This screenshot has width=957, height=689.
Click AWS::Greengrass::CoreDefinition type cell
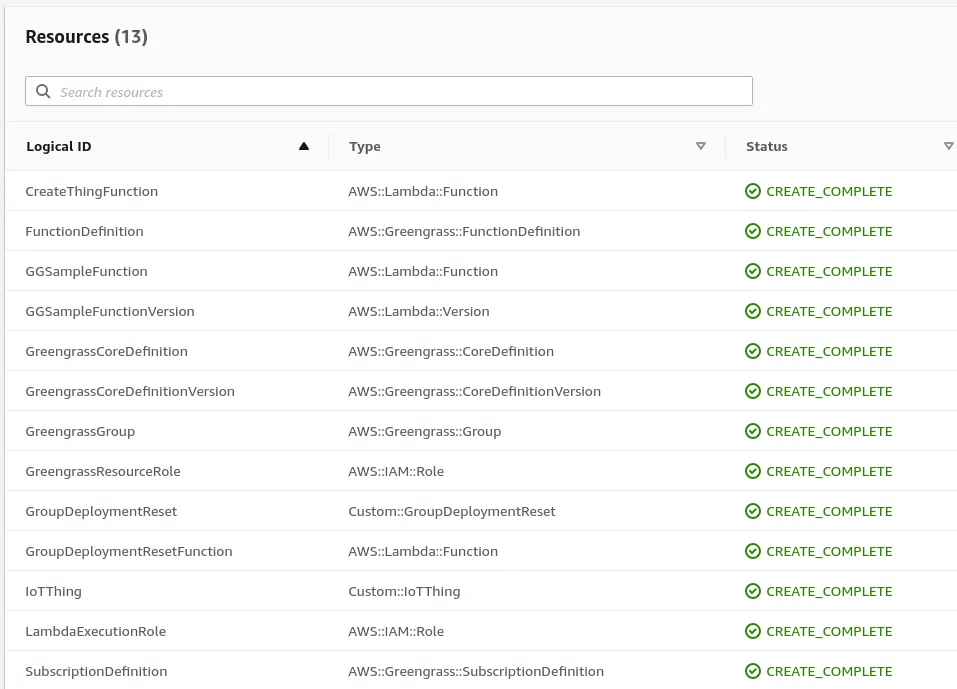[x=451, y=352]
